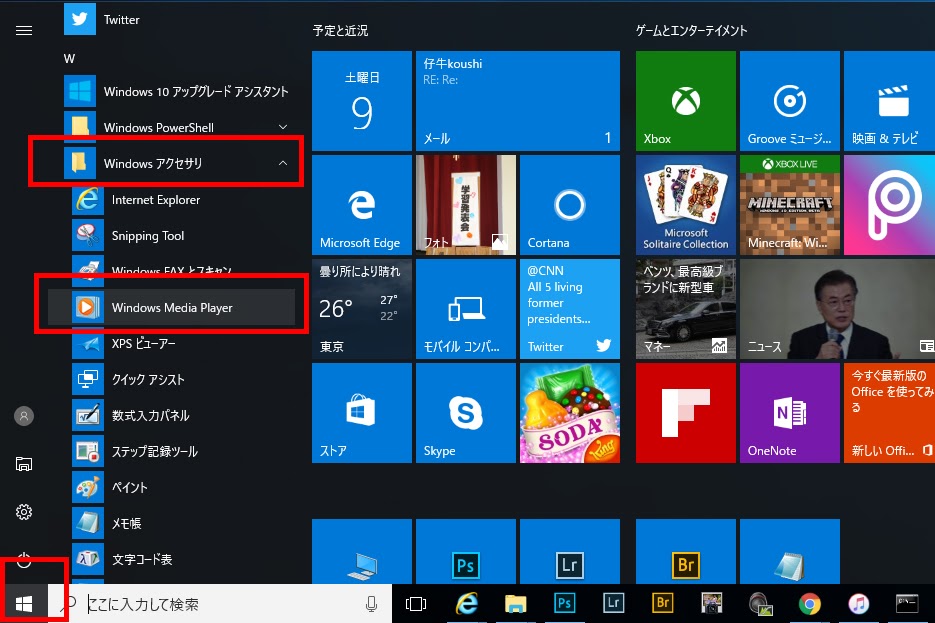Open Bridge on taskbar
The height and width of the screenshot is (623, 935).
click(662, 604)
